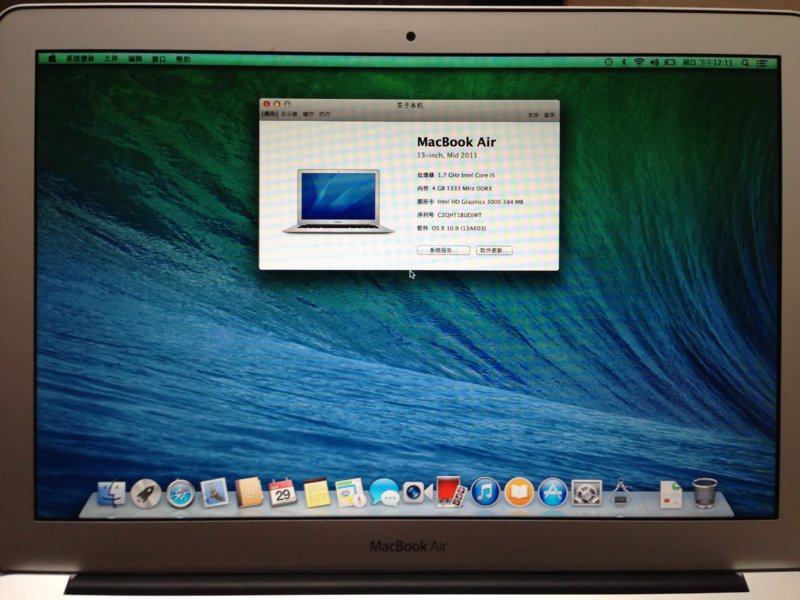Click the "13-inch, Mid 2011" text
Image resolution: width=800 pixels, height=600 pixels.
[x=447, y=155]
